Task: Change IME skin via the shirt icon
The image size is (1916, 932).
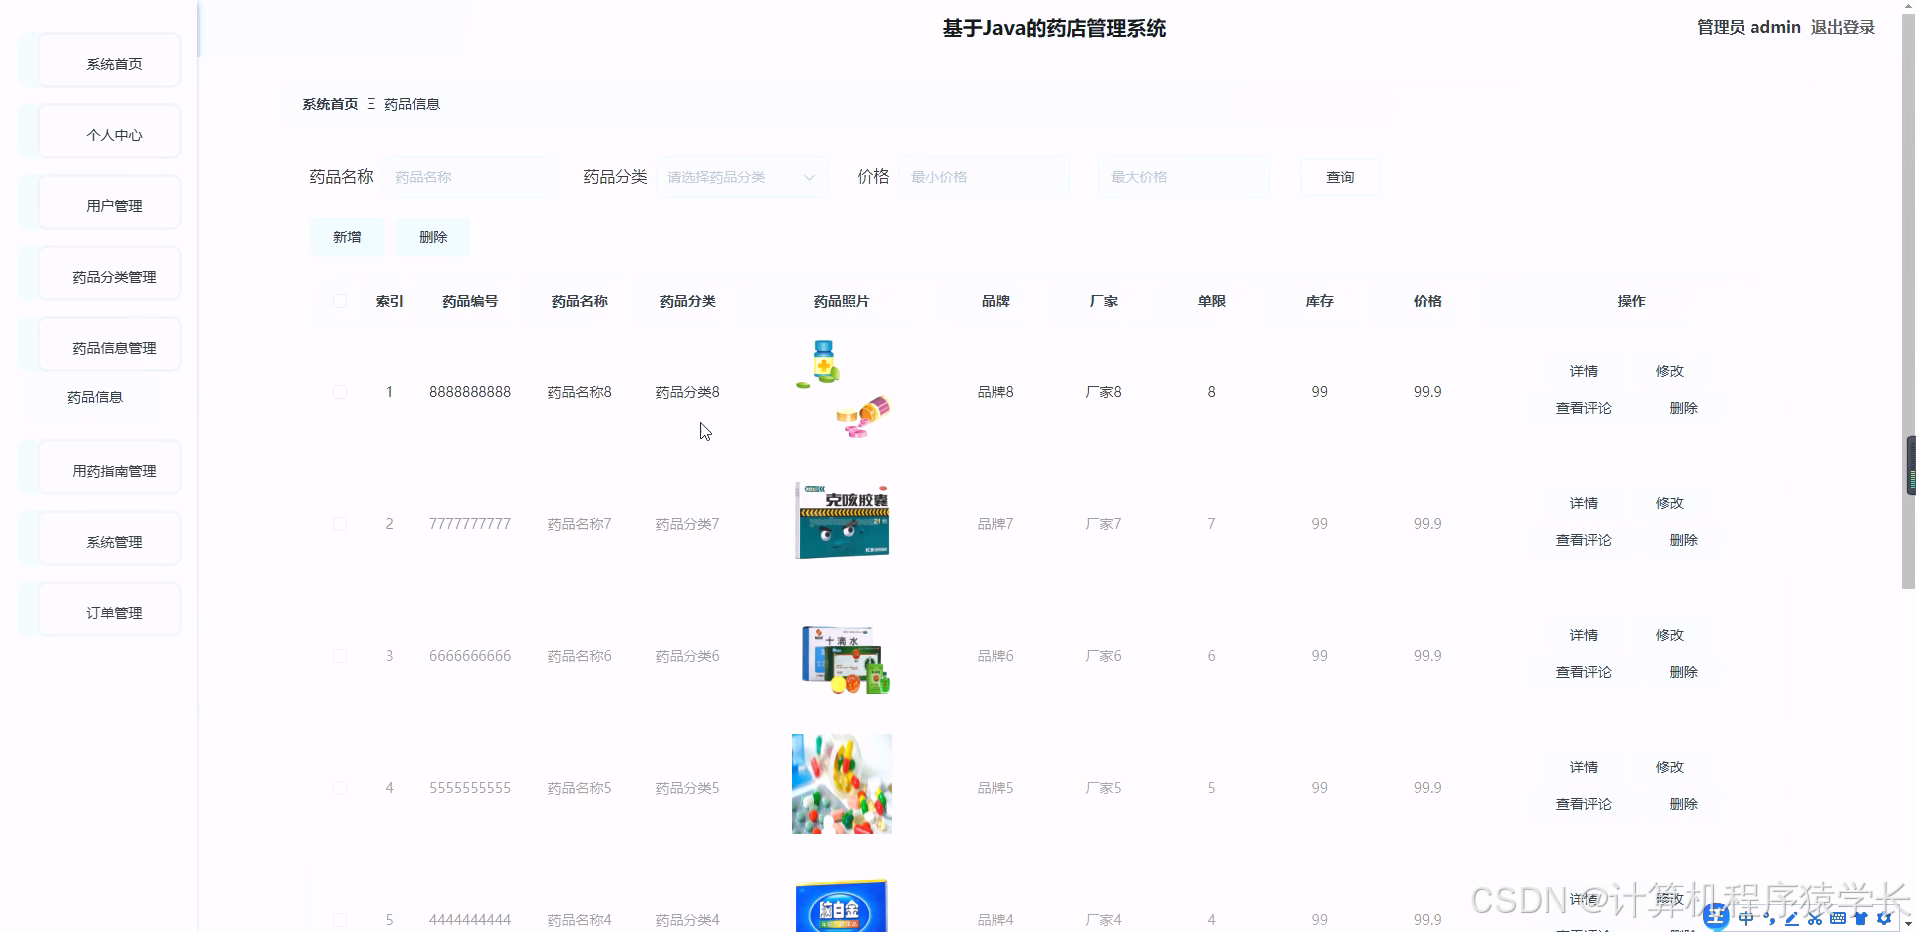Action: coord(1861,917)
